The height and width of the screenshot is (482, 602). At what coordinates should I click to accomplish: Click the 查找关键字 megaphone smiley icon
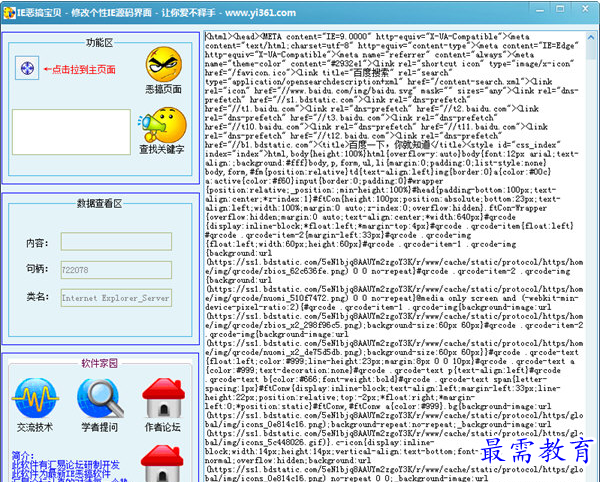(163, 125)
